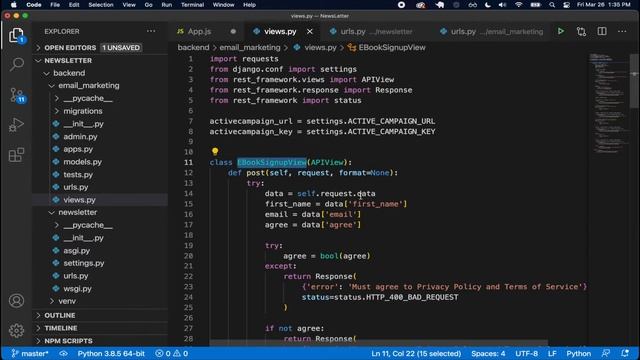Change language mode Python in status bar
This screenshot has width=640, height=360.
pos(578,353)
